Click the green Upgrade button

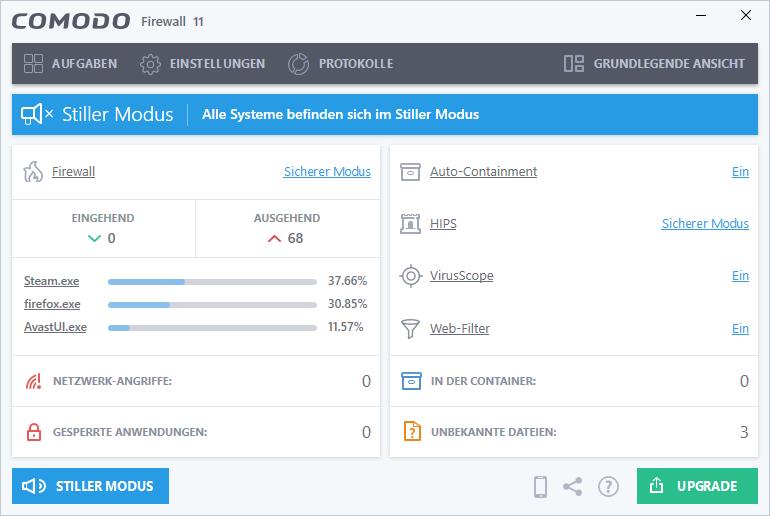(x=695, y=486)
